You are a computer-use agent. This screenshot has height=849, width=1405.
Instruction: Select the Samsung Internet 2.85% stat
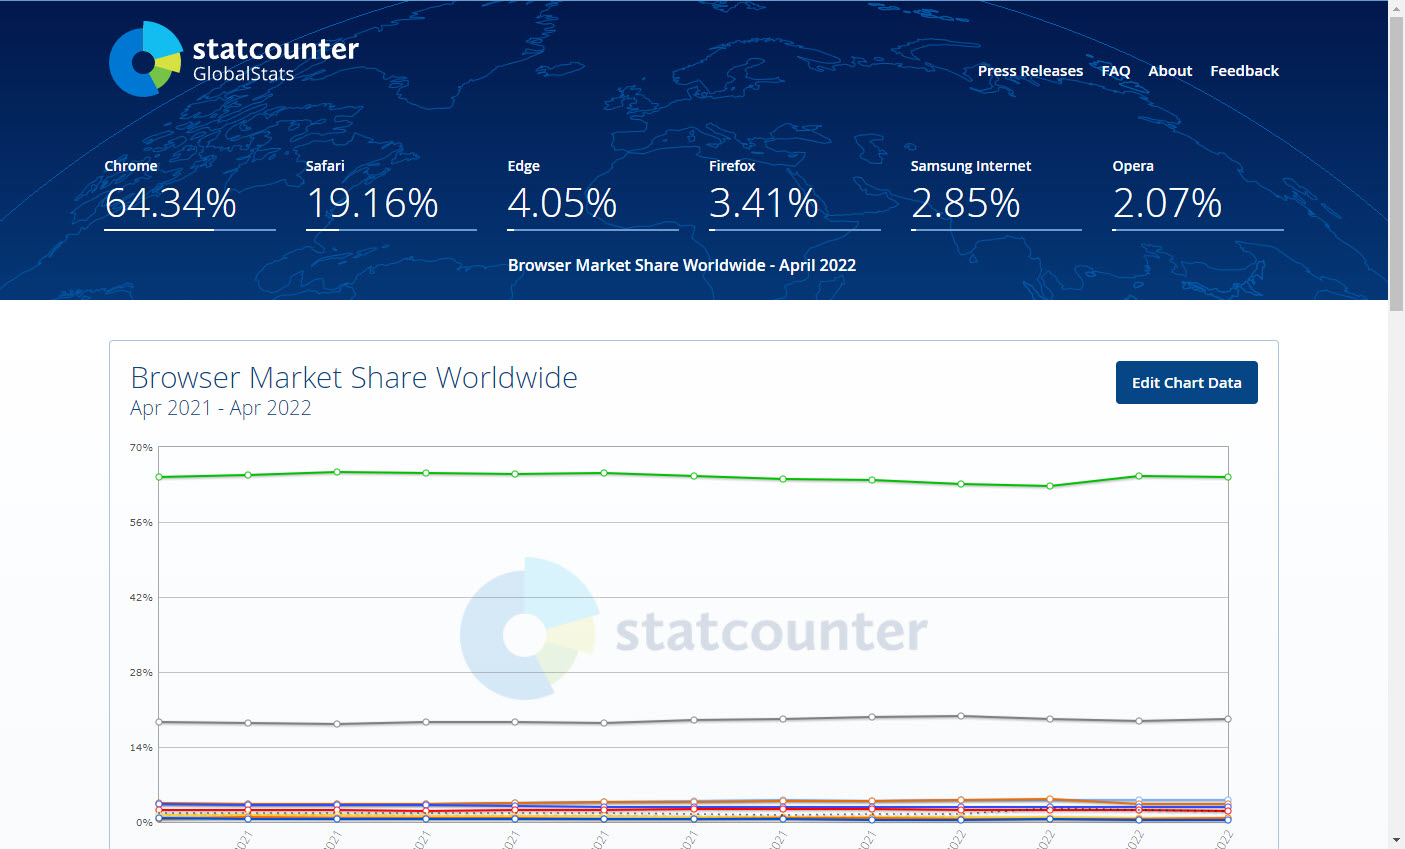996,193
